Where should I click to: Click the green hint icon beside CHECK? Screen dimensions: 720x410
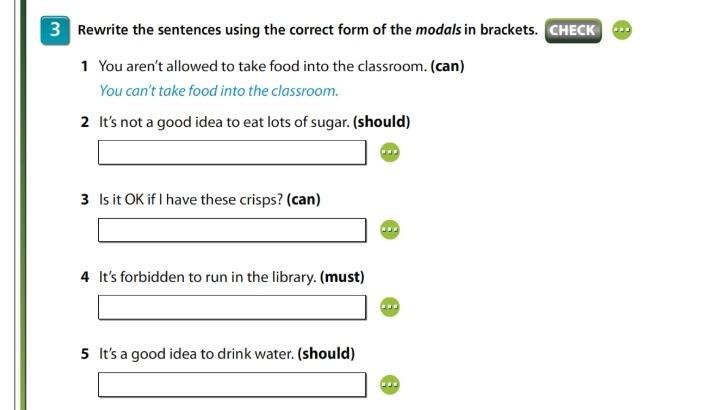click(622, 29)
